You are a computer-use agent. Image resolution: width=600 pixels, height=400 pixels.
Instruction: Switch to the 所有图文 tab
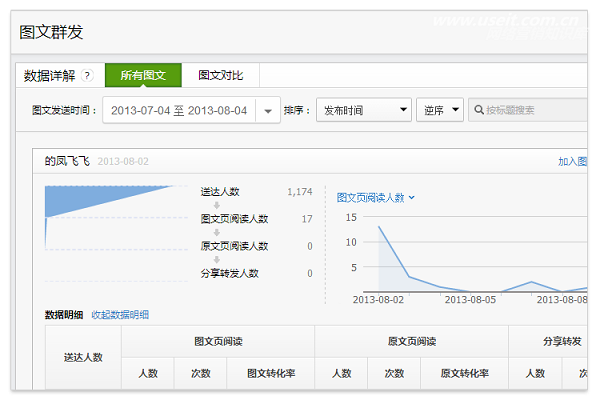coord(144,75)
